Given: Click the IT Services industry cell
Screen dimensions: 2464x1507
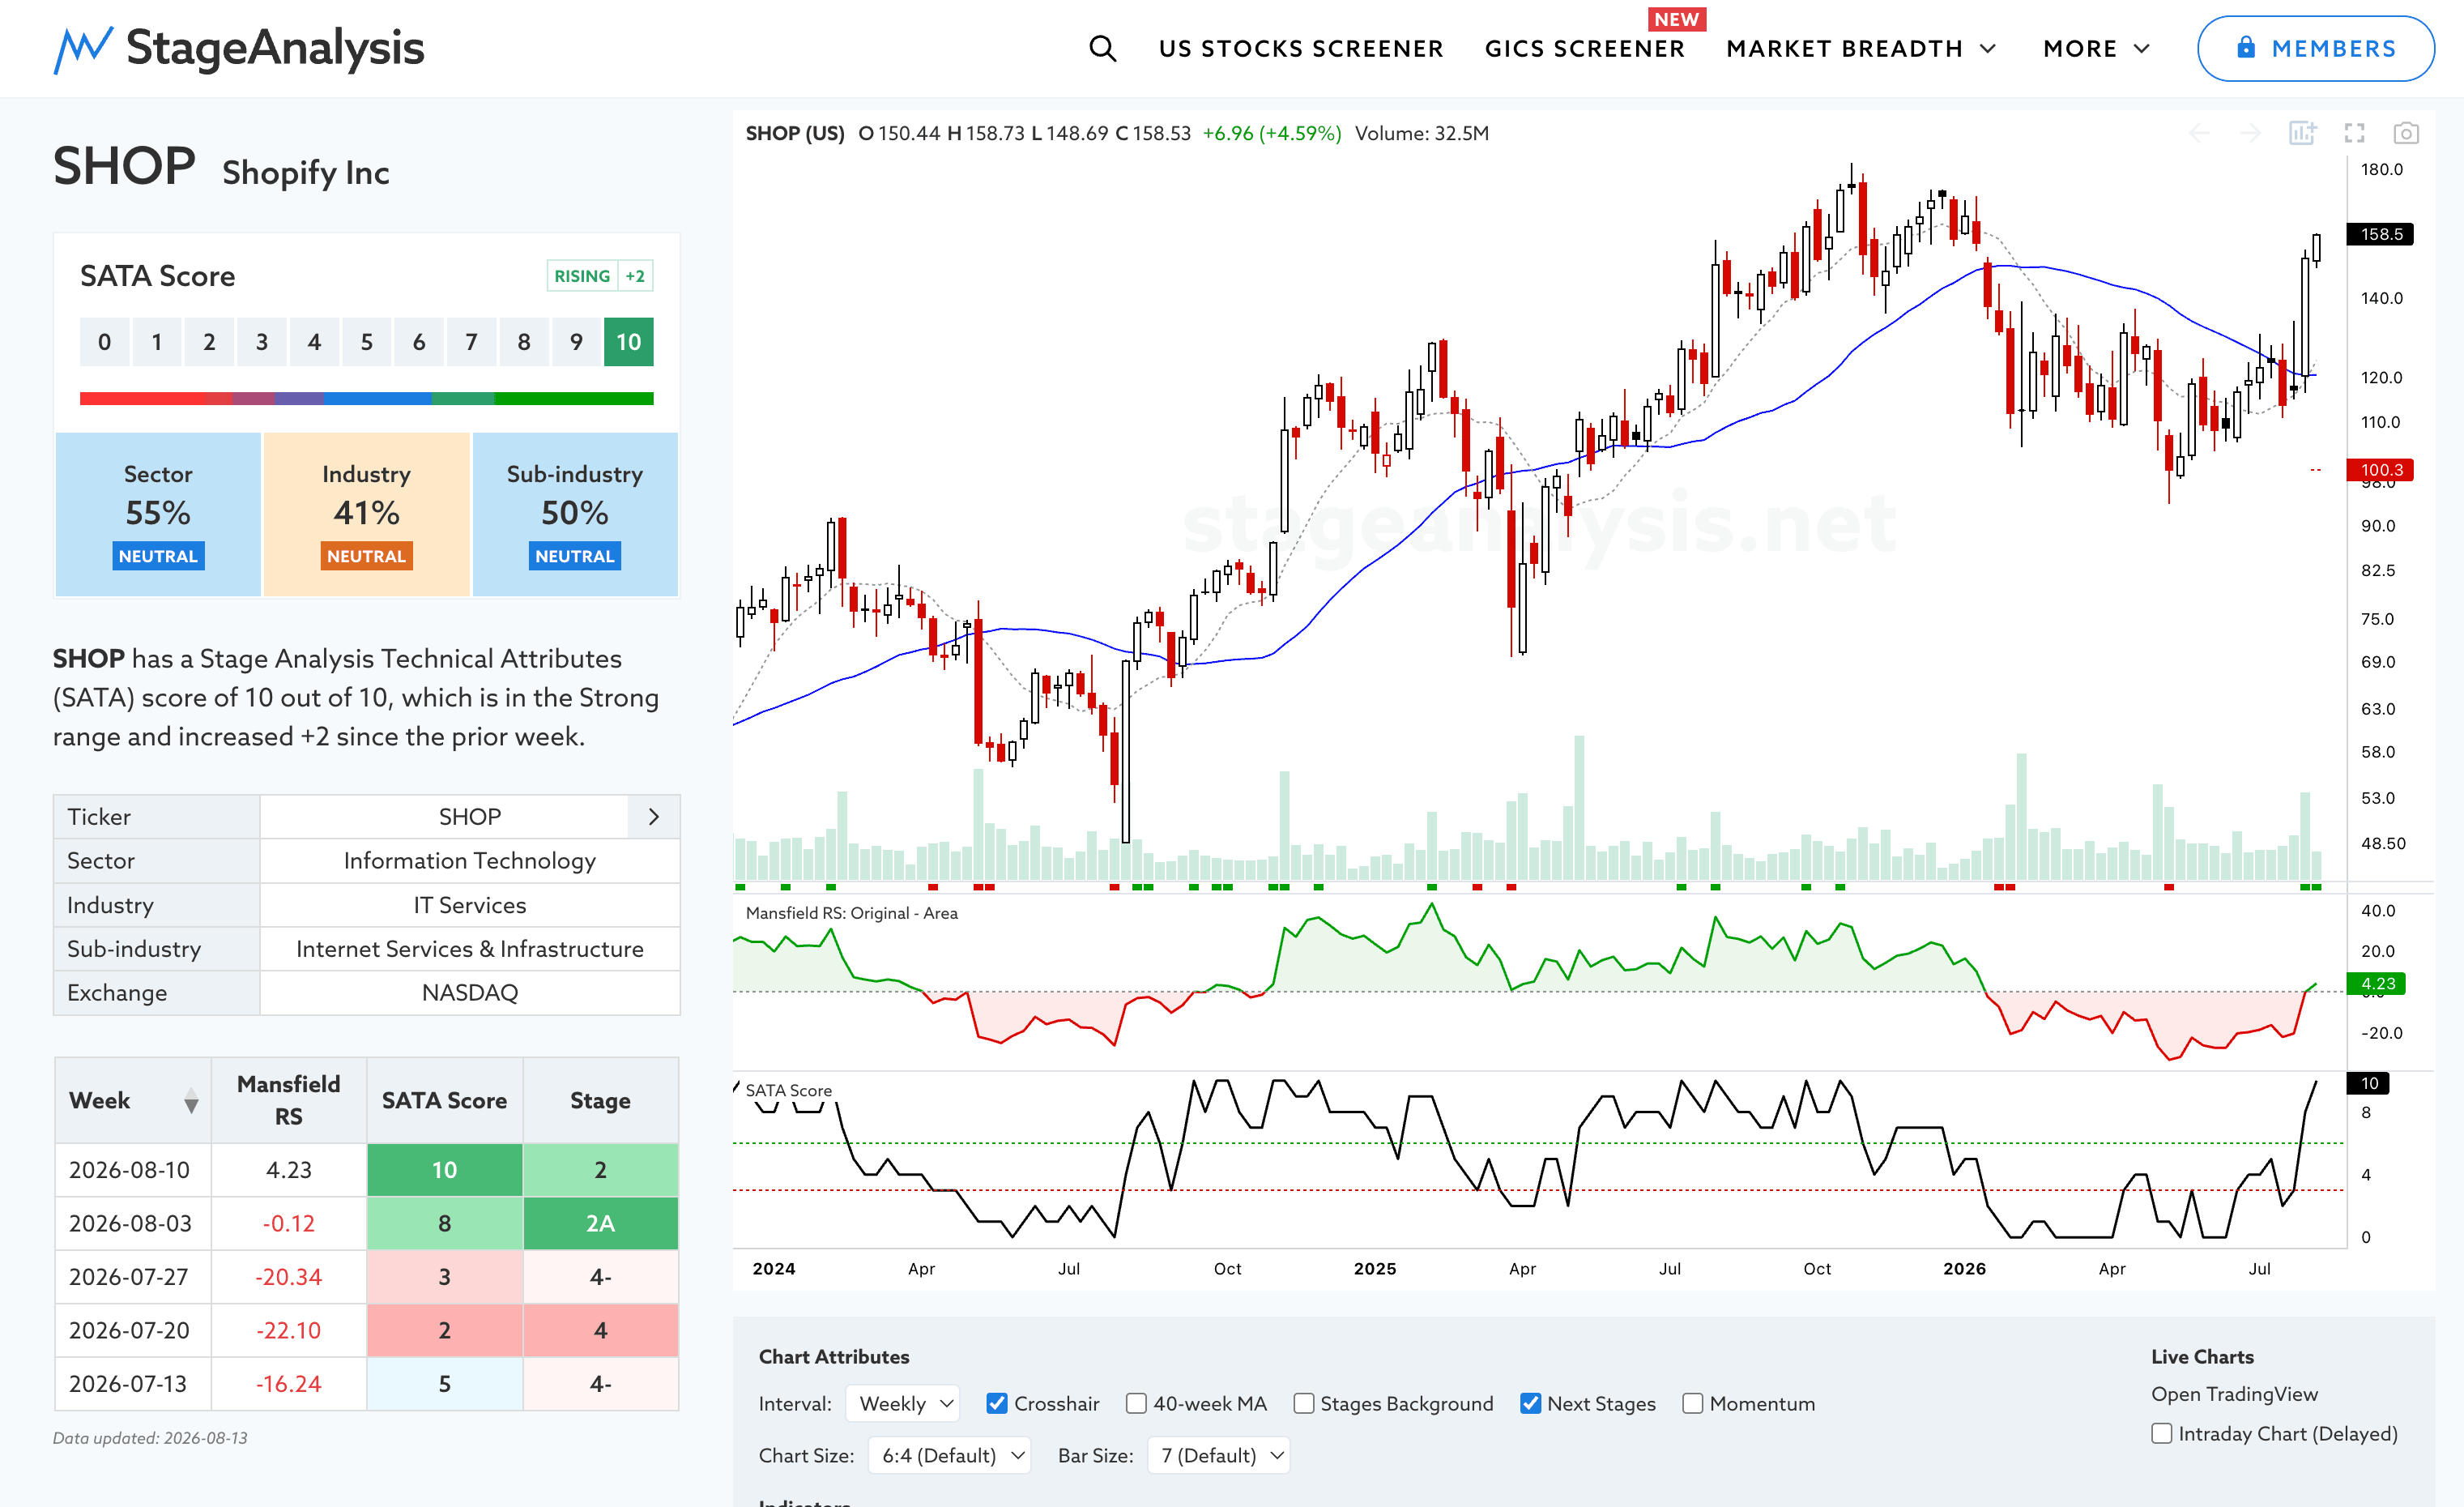Looking at the screenshot, I should (469, 905).
